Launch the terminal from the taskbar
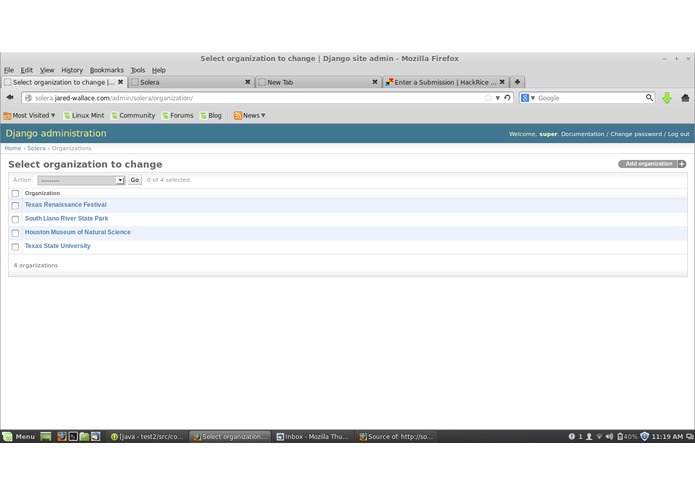 click(x=73, y=436)
